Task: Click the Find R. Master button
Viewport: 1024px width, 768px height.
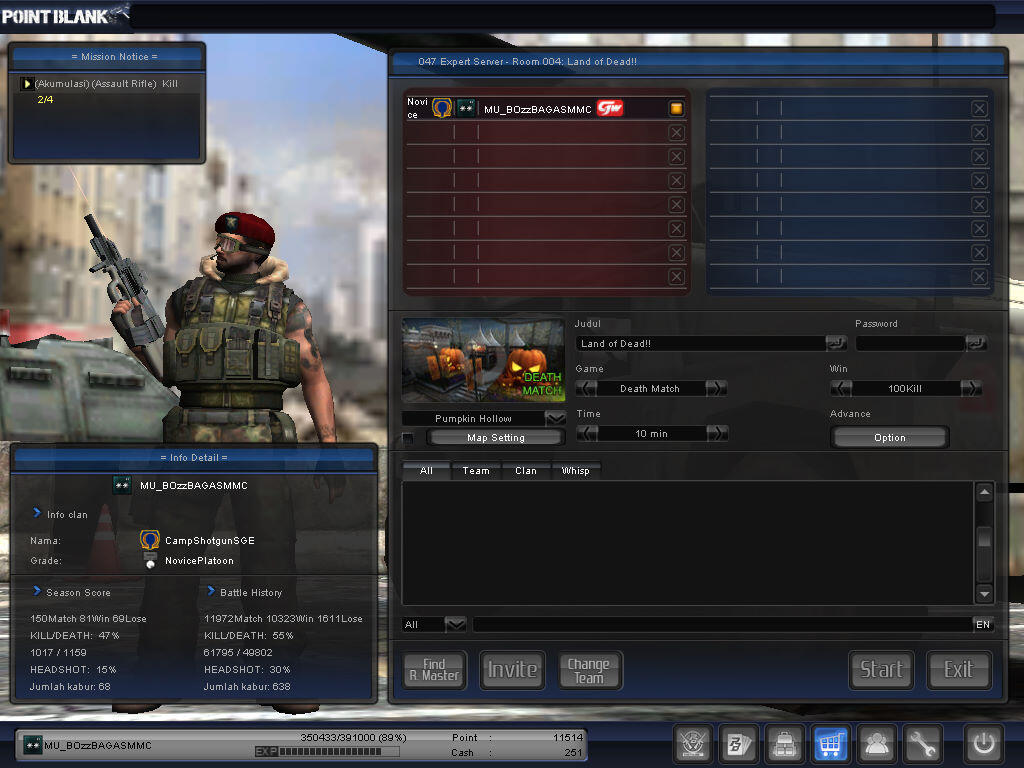Action: (x=434, y=670)
